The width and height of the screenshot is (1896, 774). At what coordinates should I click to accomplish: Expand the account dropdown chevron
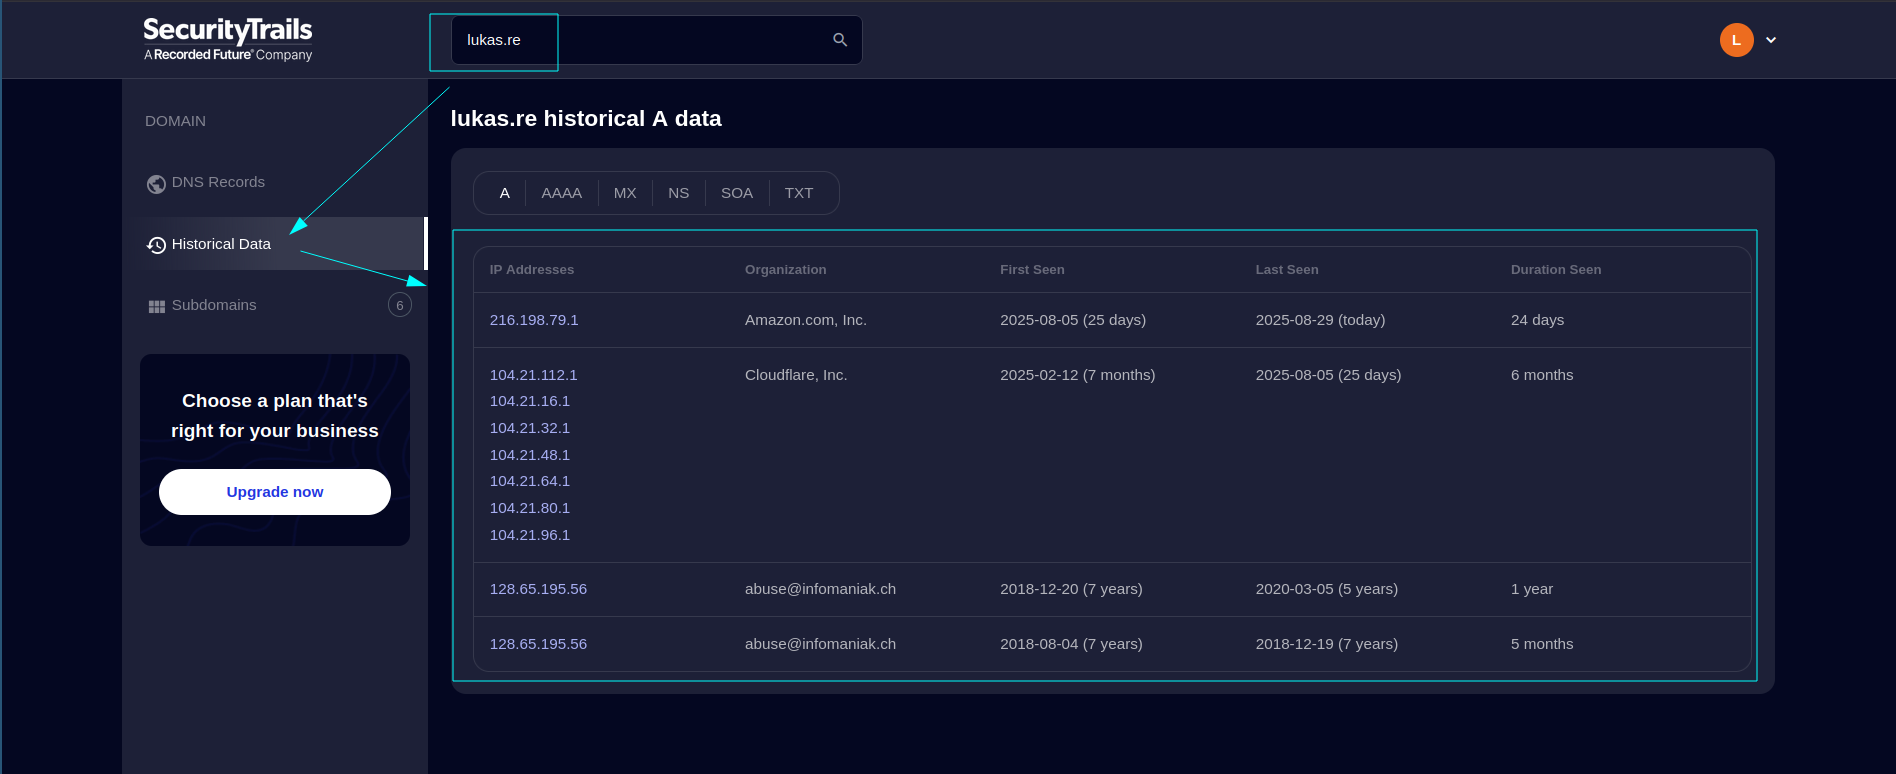coord(1771,40)
